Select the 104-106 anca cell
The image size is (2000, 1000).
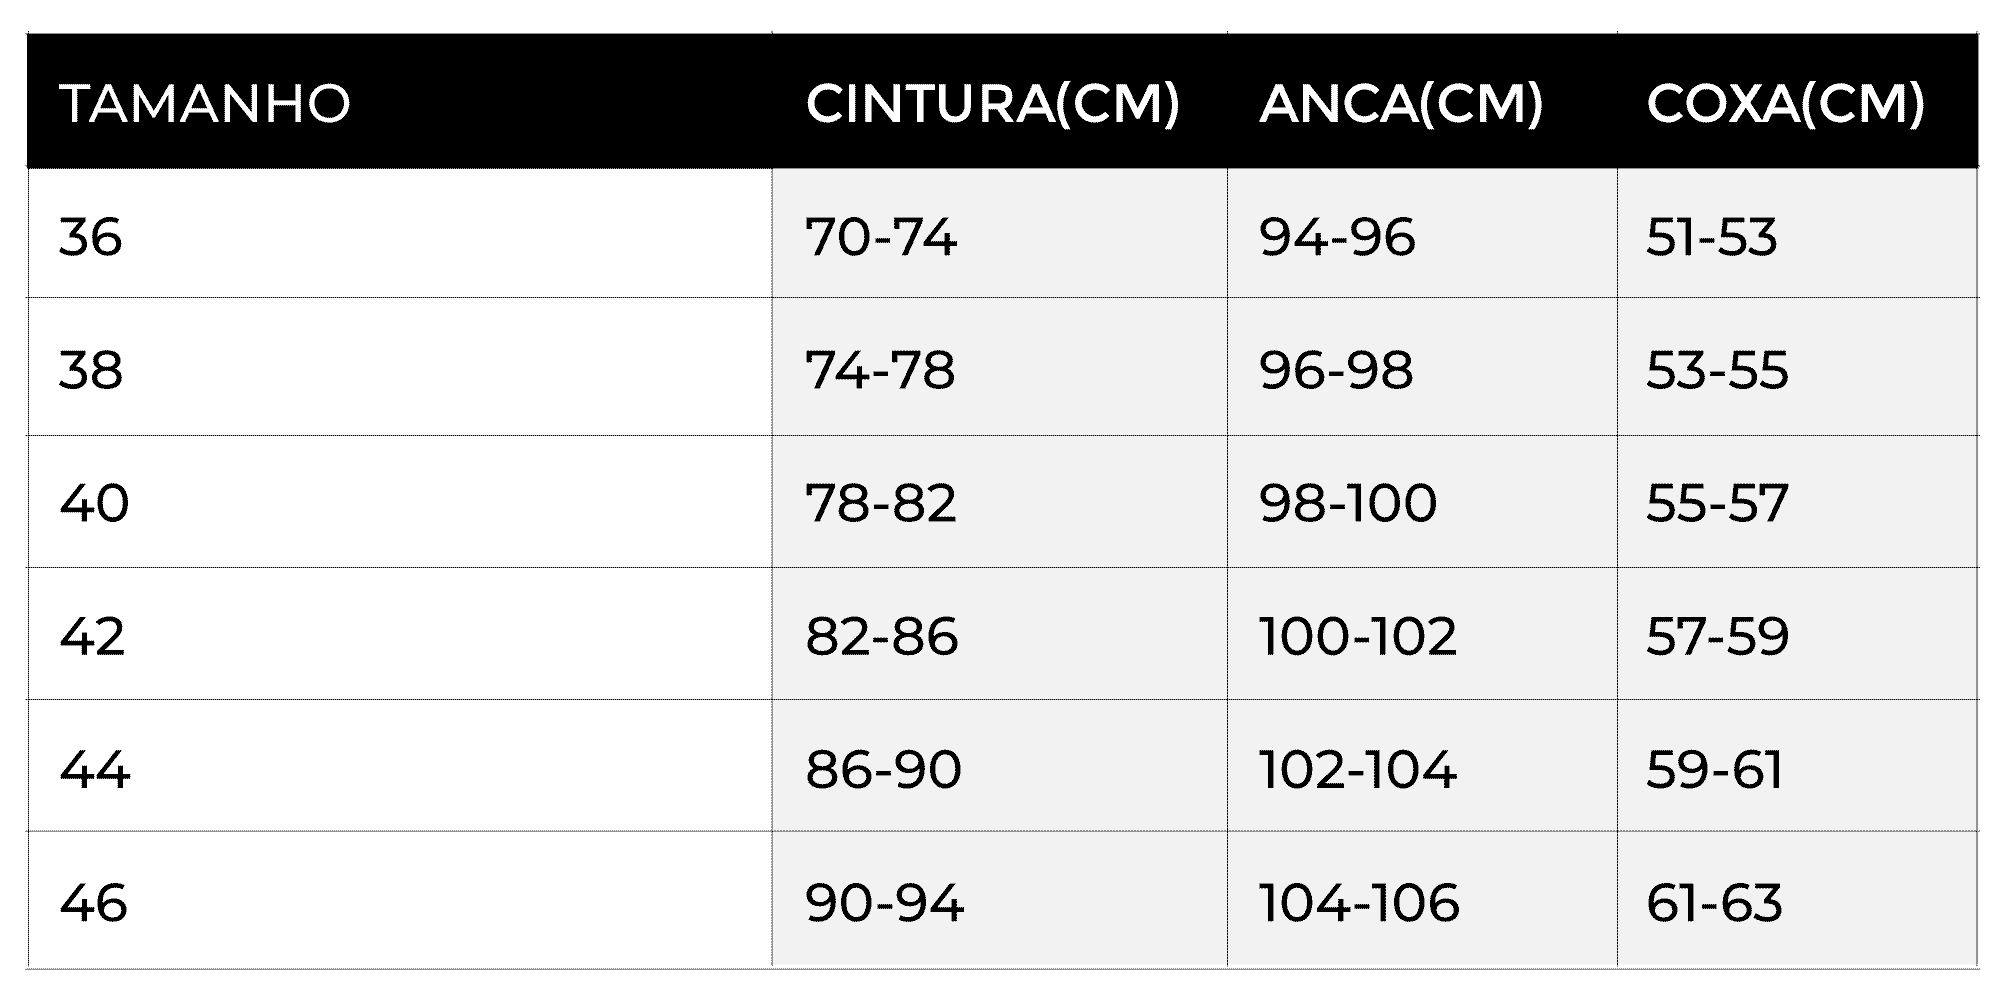(1359, 903)
